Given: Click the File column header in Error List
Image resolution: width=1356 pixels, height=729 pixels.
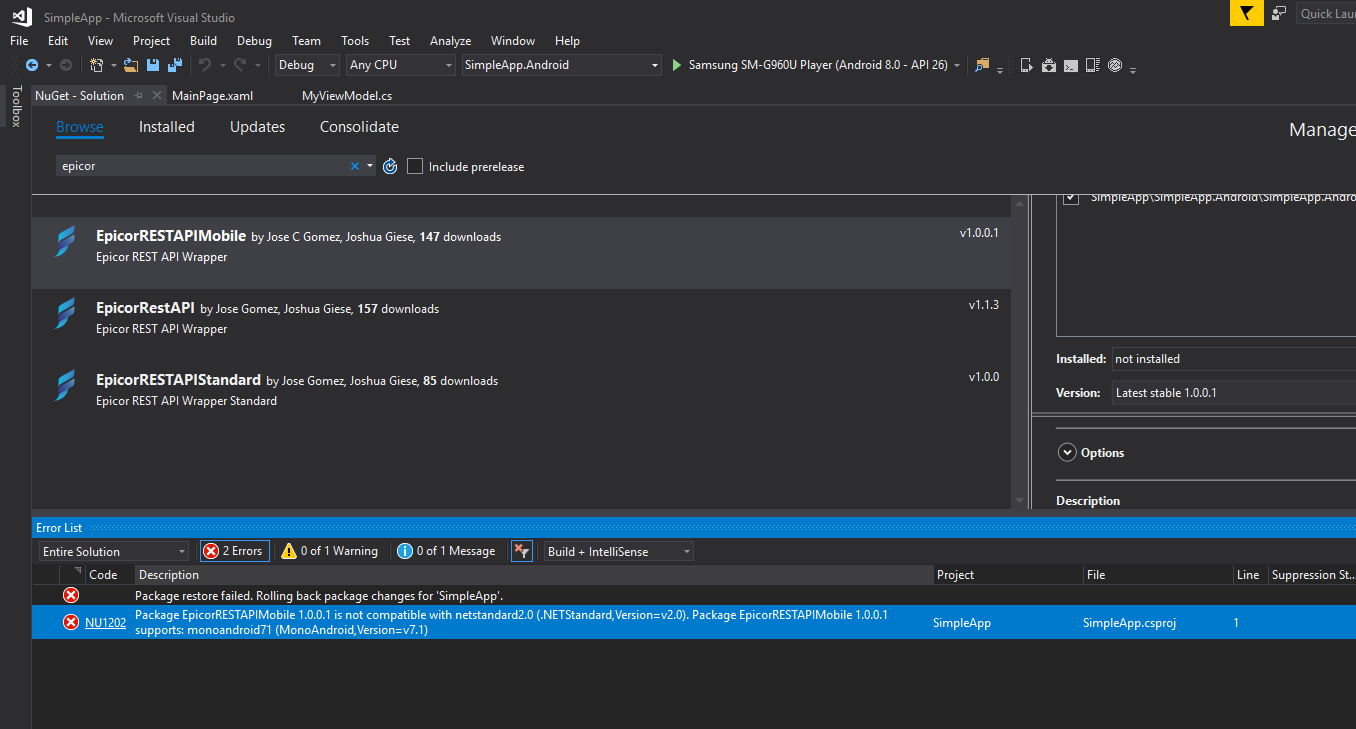Looking at the screenshot, I should (1157, 575).
